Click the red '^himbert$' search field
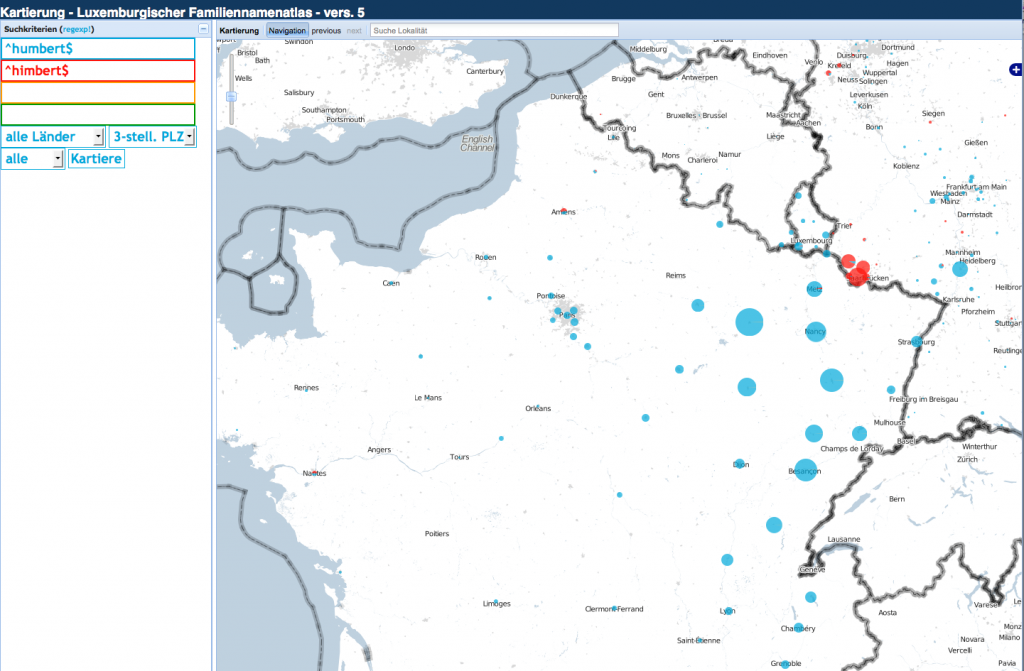The image size is (1024, 671). point(98,71)
